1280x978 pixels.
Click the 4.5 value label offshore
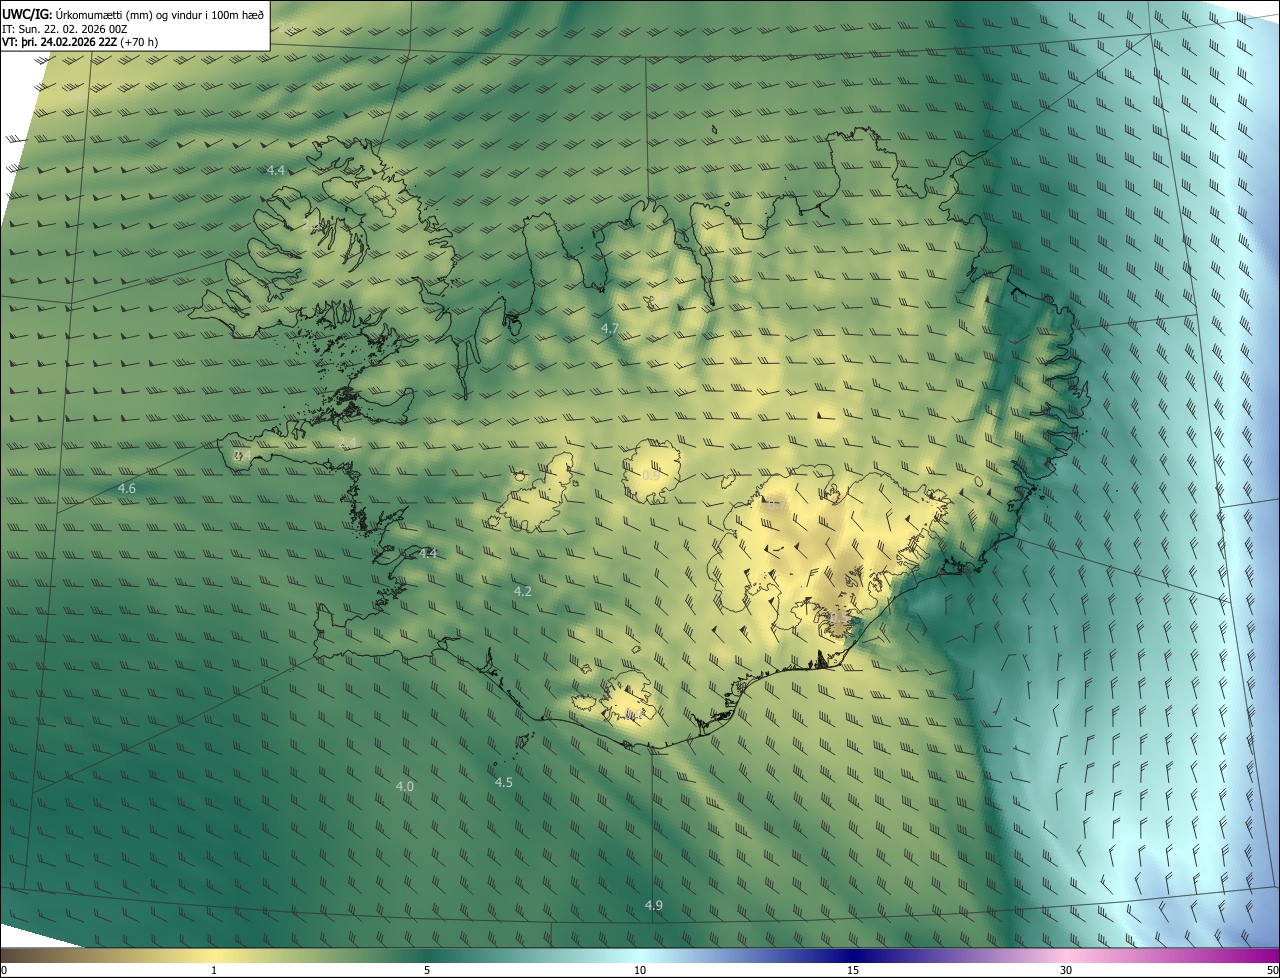click(x=504, y=782)
